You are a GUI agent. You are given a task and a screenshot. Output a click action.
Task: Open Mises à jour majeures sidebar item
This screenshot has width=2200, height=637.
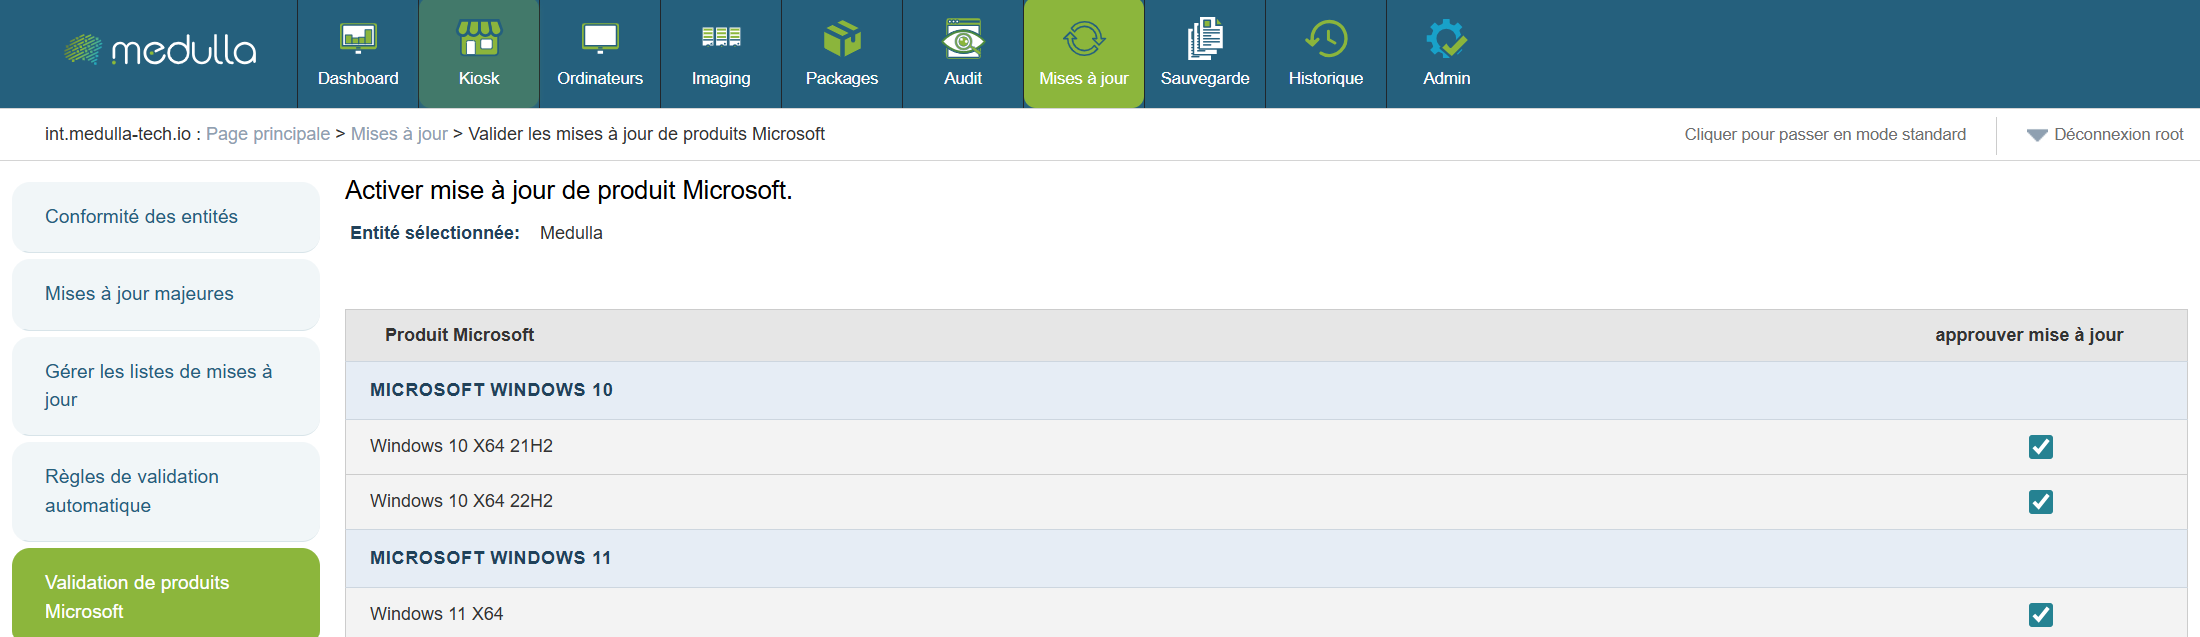click(139, 294)
